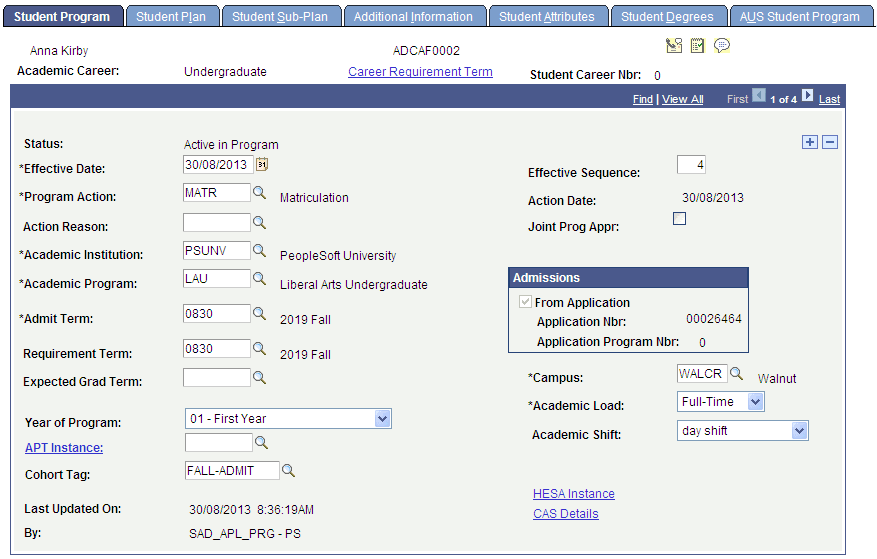
Task: Jump to the Last row link
Action: point(829,99)
